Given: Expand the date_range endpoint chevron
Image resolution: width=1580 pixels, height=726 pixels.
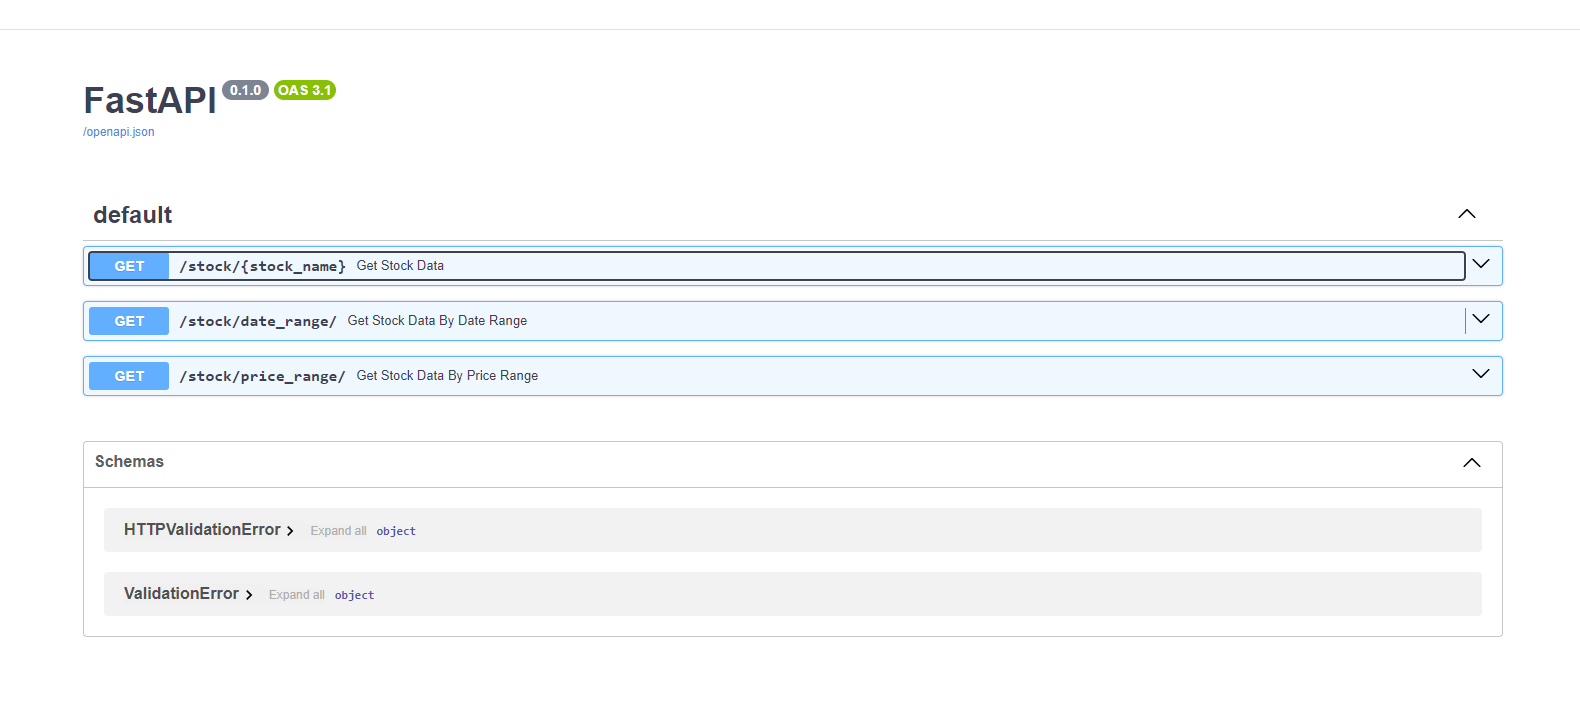Looking at the screenshot, I should 1481,319.
